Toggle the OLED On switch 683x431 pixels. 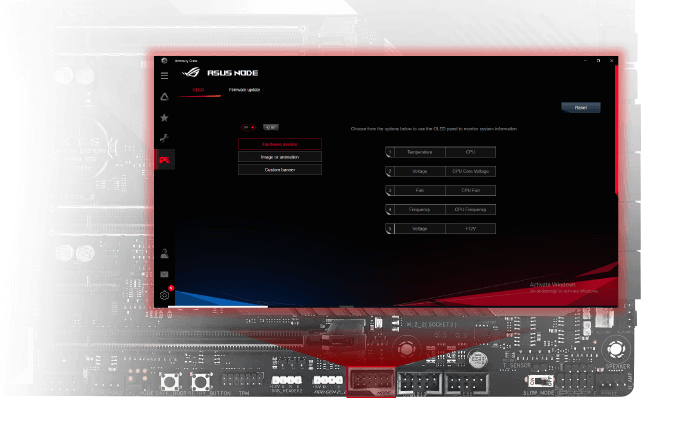[x=249, y=127]
